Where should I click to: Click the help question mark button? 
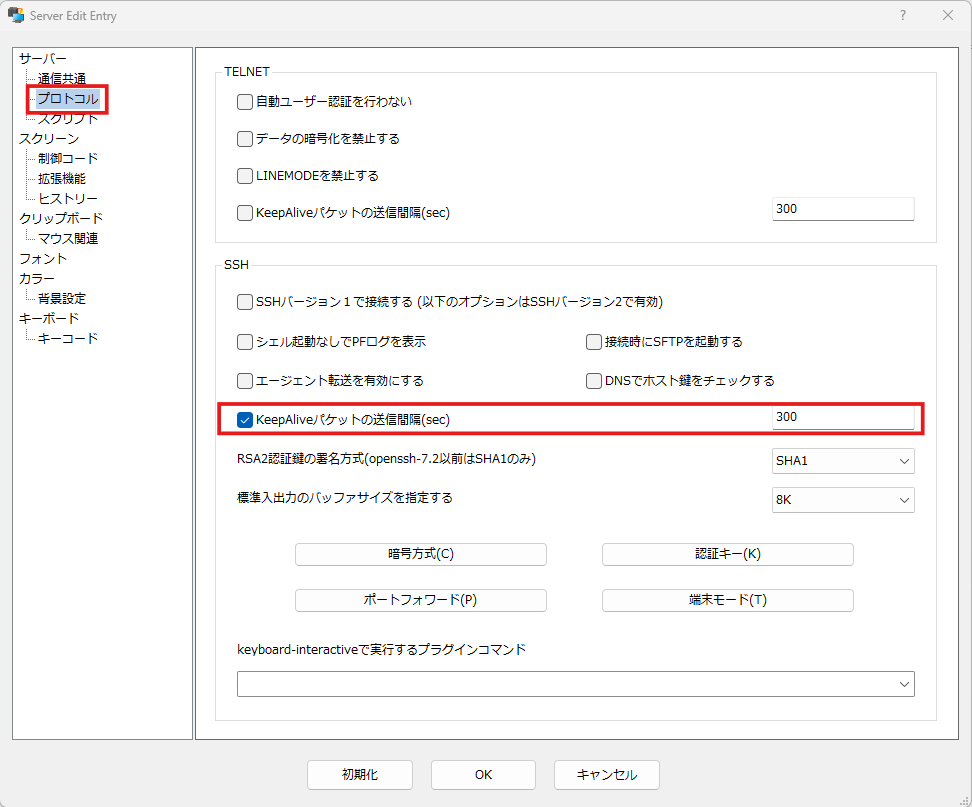click(x=902, y=15)
